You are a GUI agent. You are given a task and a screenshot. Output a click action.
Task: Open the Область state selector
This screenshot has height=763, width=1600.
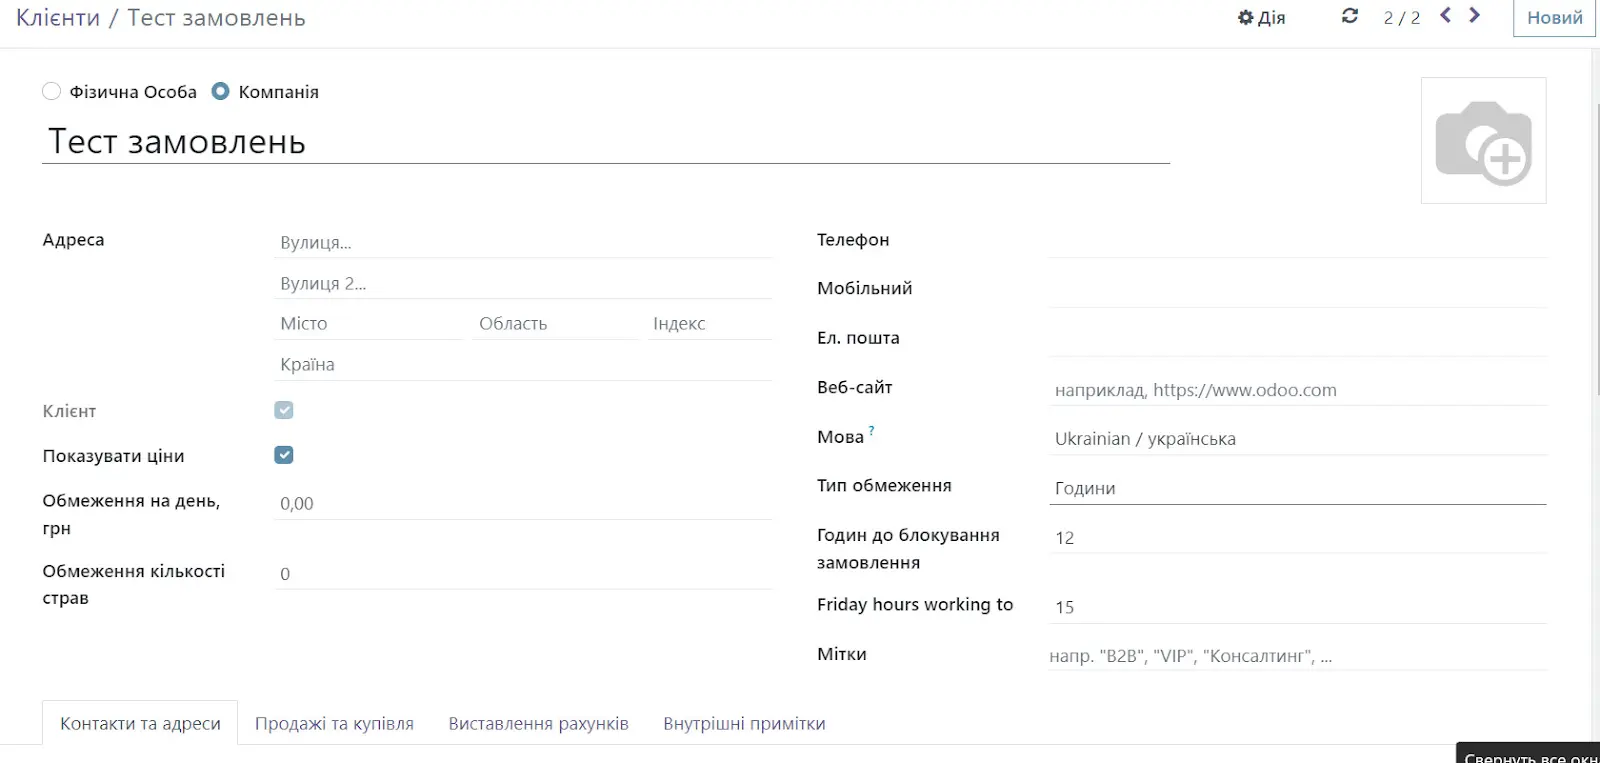coord(555,324)
